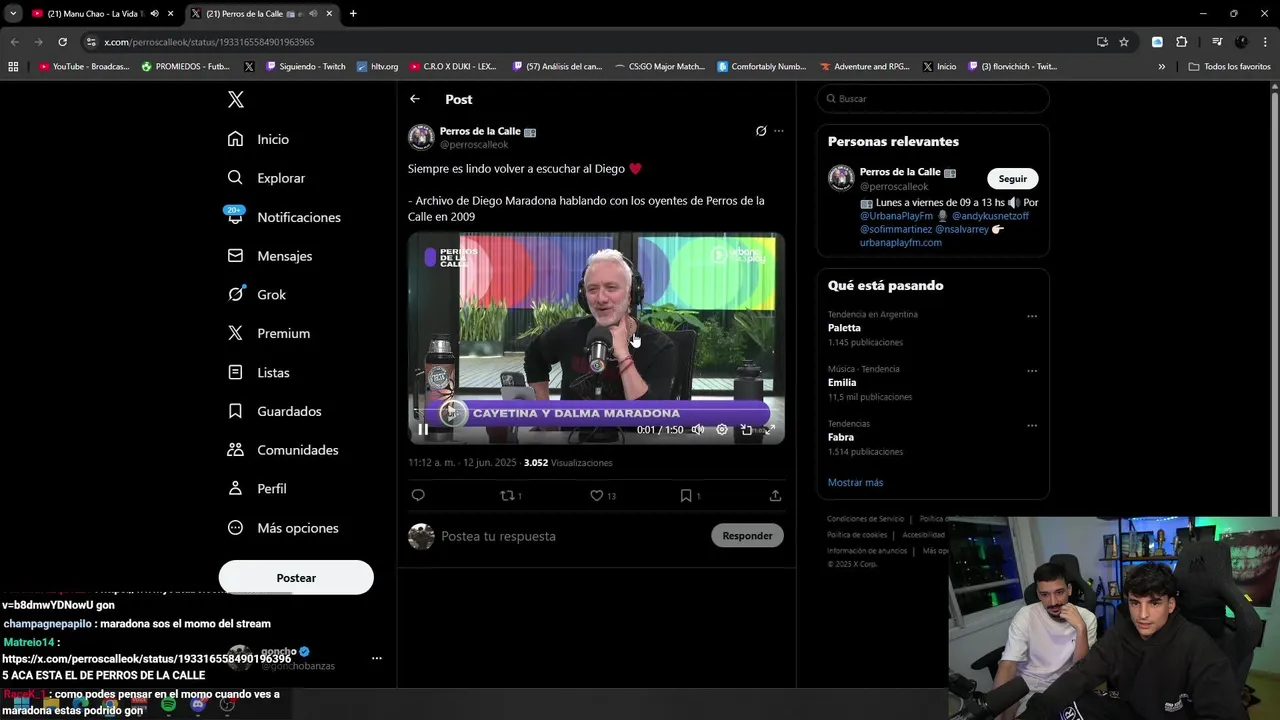This screenshot has width=1280, height=720.
Task: Open the @UrbanaPlayFm mention link
Action: [896, 216]
